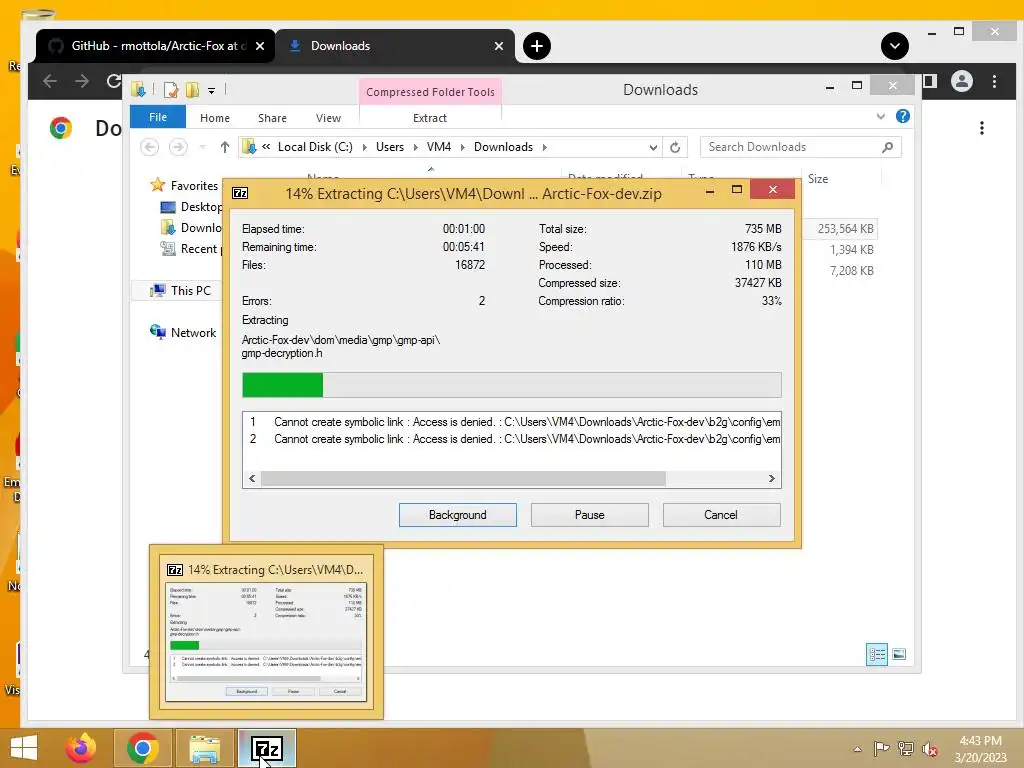Open the File tab in Explorer ribbon
The height and width of the screenshot is (768, 1024).
pyautogui.click(x=158, y=117)
